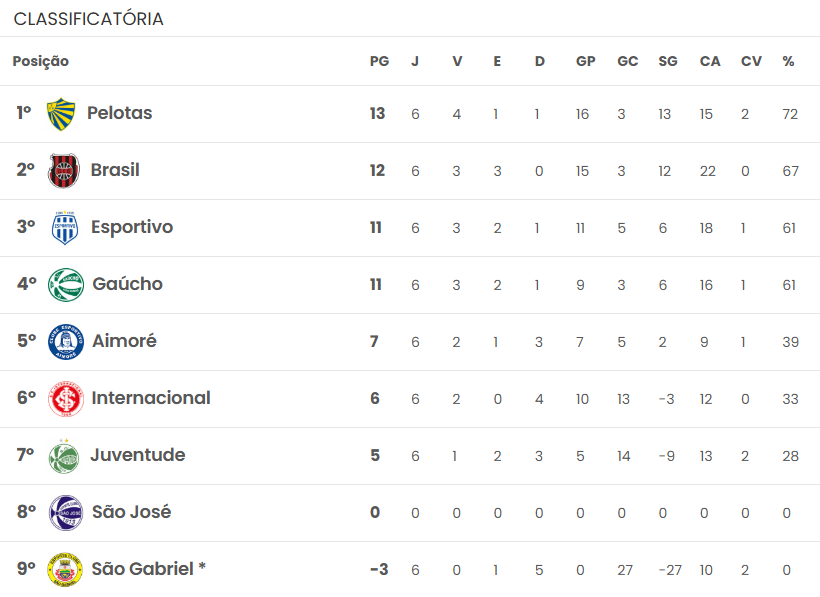The width and height of the screenshot is (820, 597).
Task: Open the Internacional team link
Action: (151, 398)
